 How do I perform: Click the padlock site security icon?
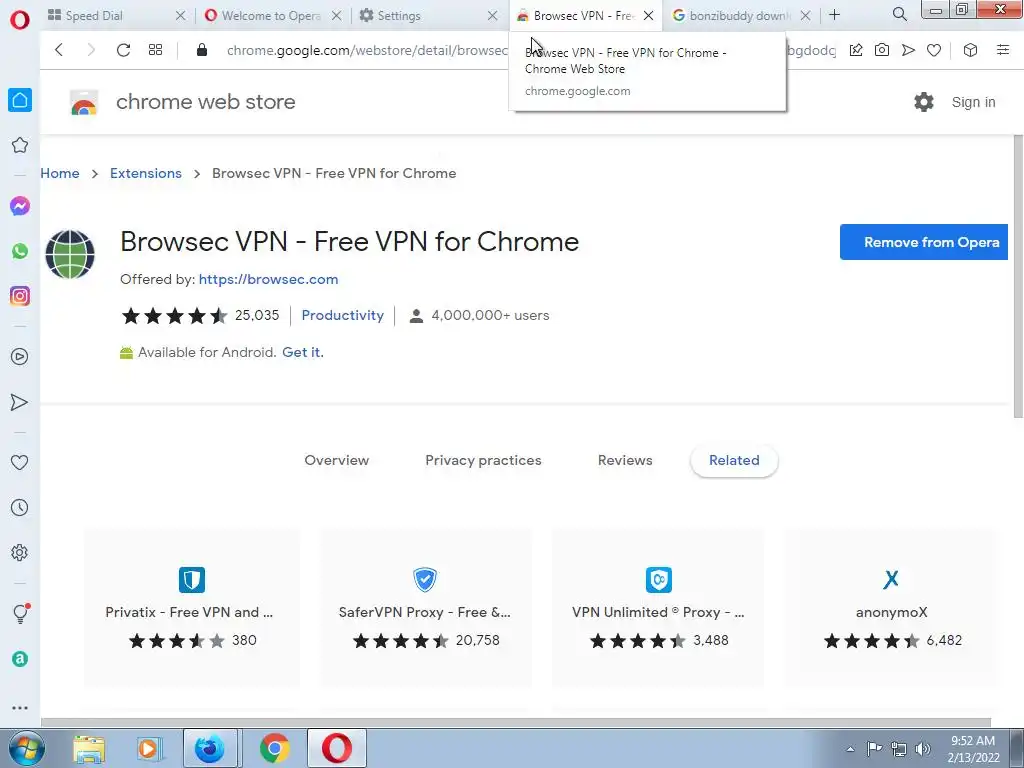202,50
